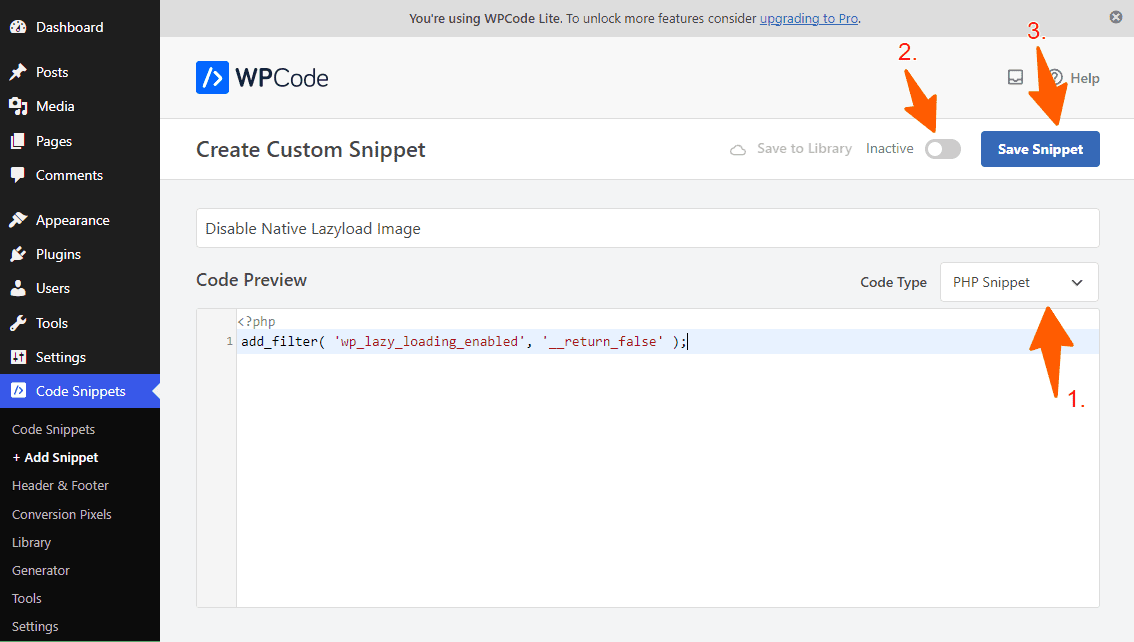
Task: Click the Inactive status label
Action: click(x=889, y=148)
